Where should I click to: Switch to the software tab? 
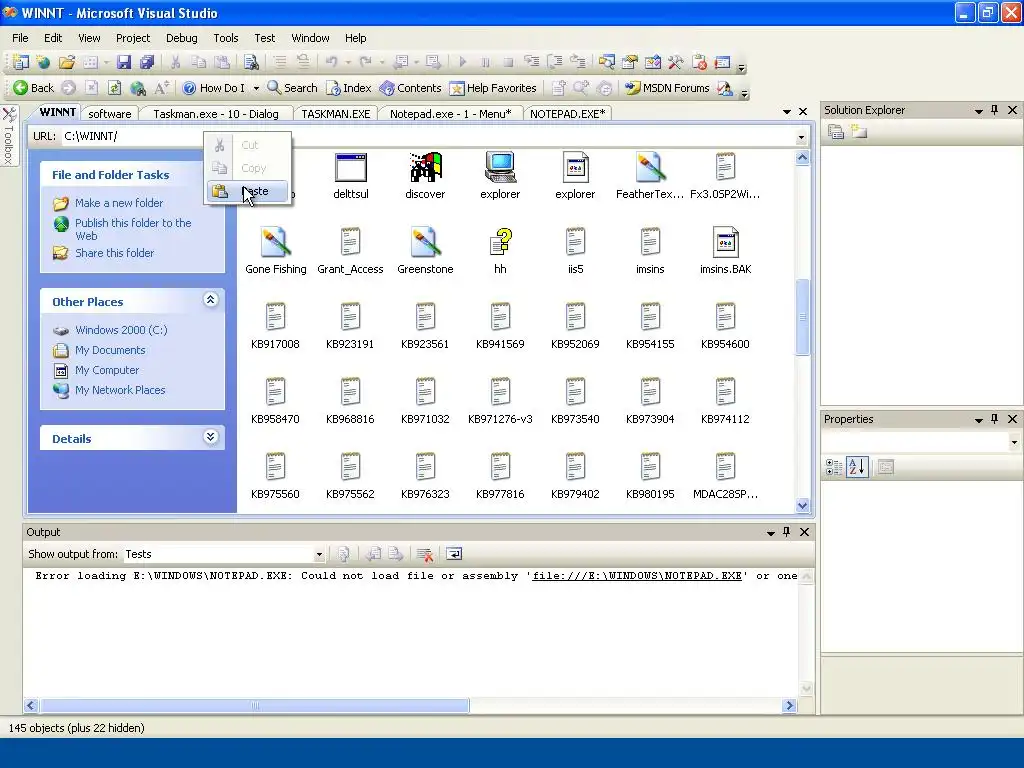click(110, 114)
